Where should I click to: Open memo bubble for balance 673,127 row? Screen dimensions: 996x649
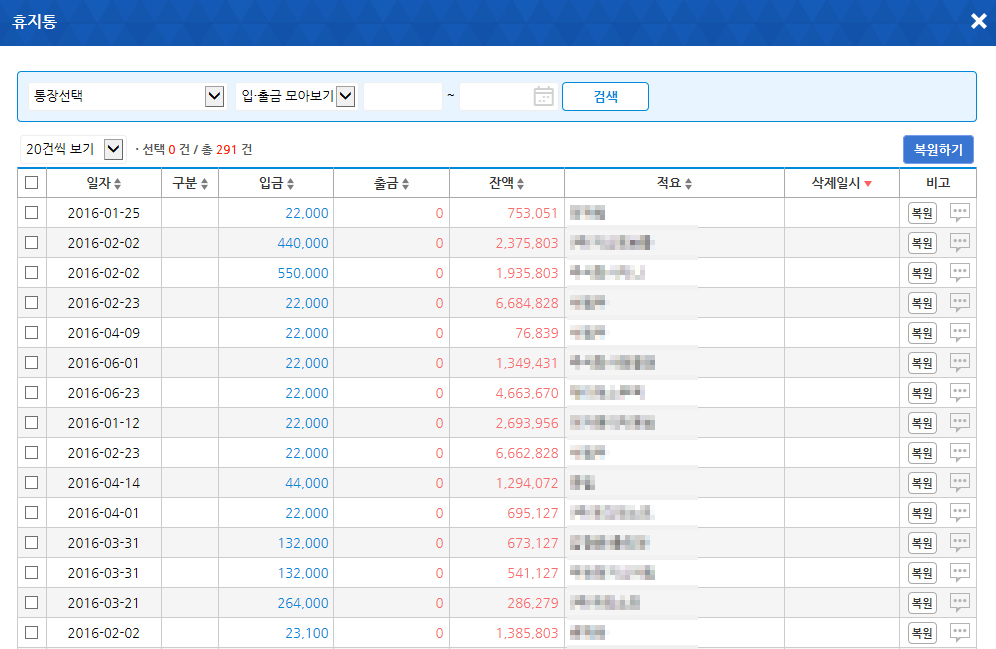click(x=959, y=542)
